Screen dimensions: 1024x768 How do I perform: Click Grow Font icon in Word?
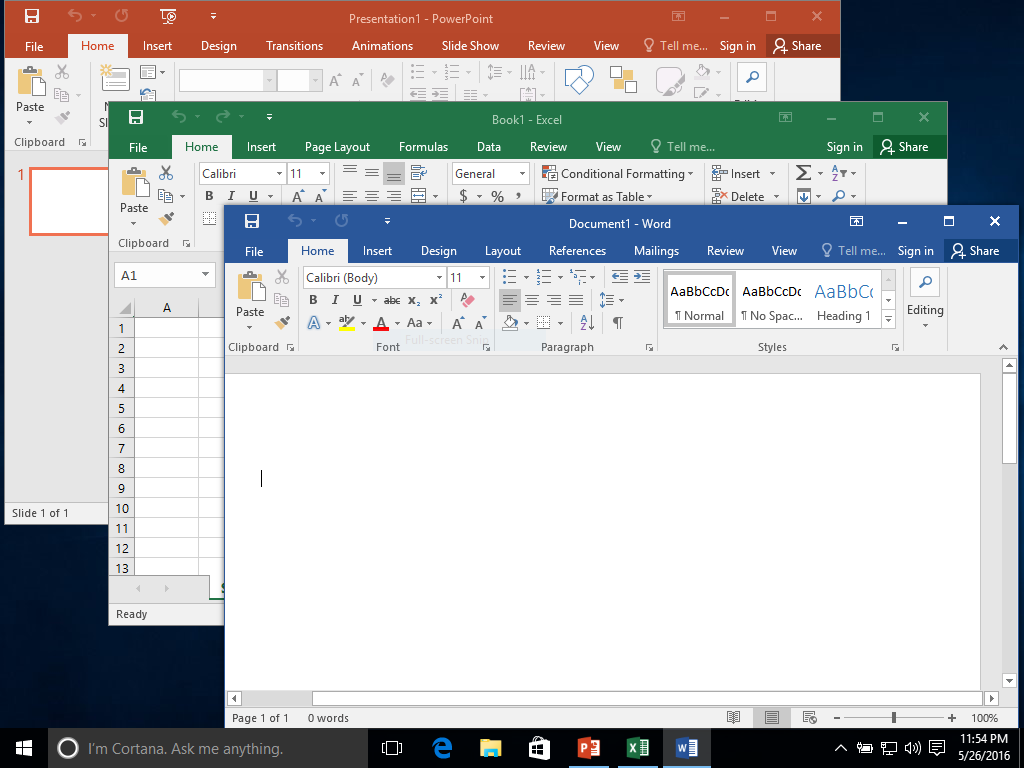point(458,323)
